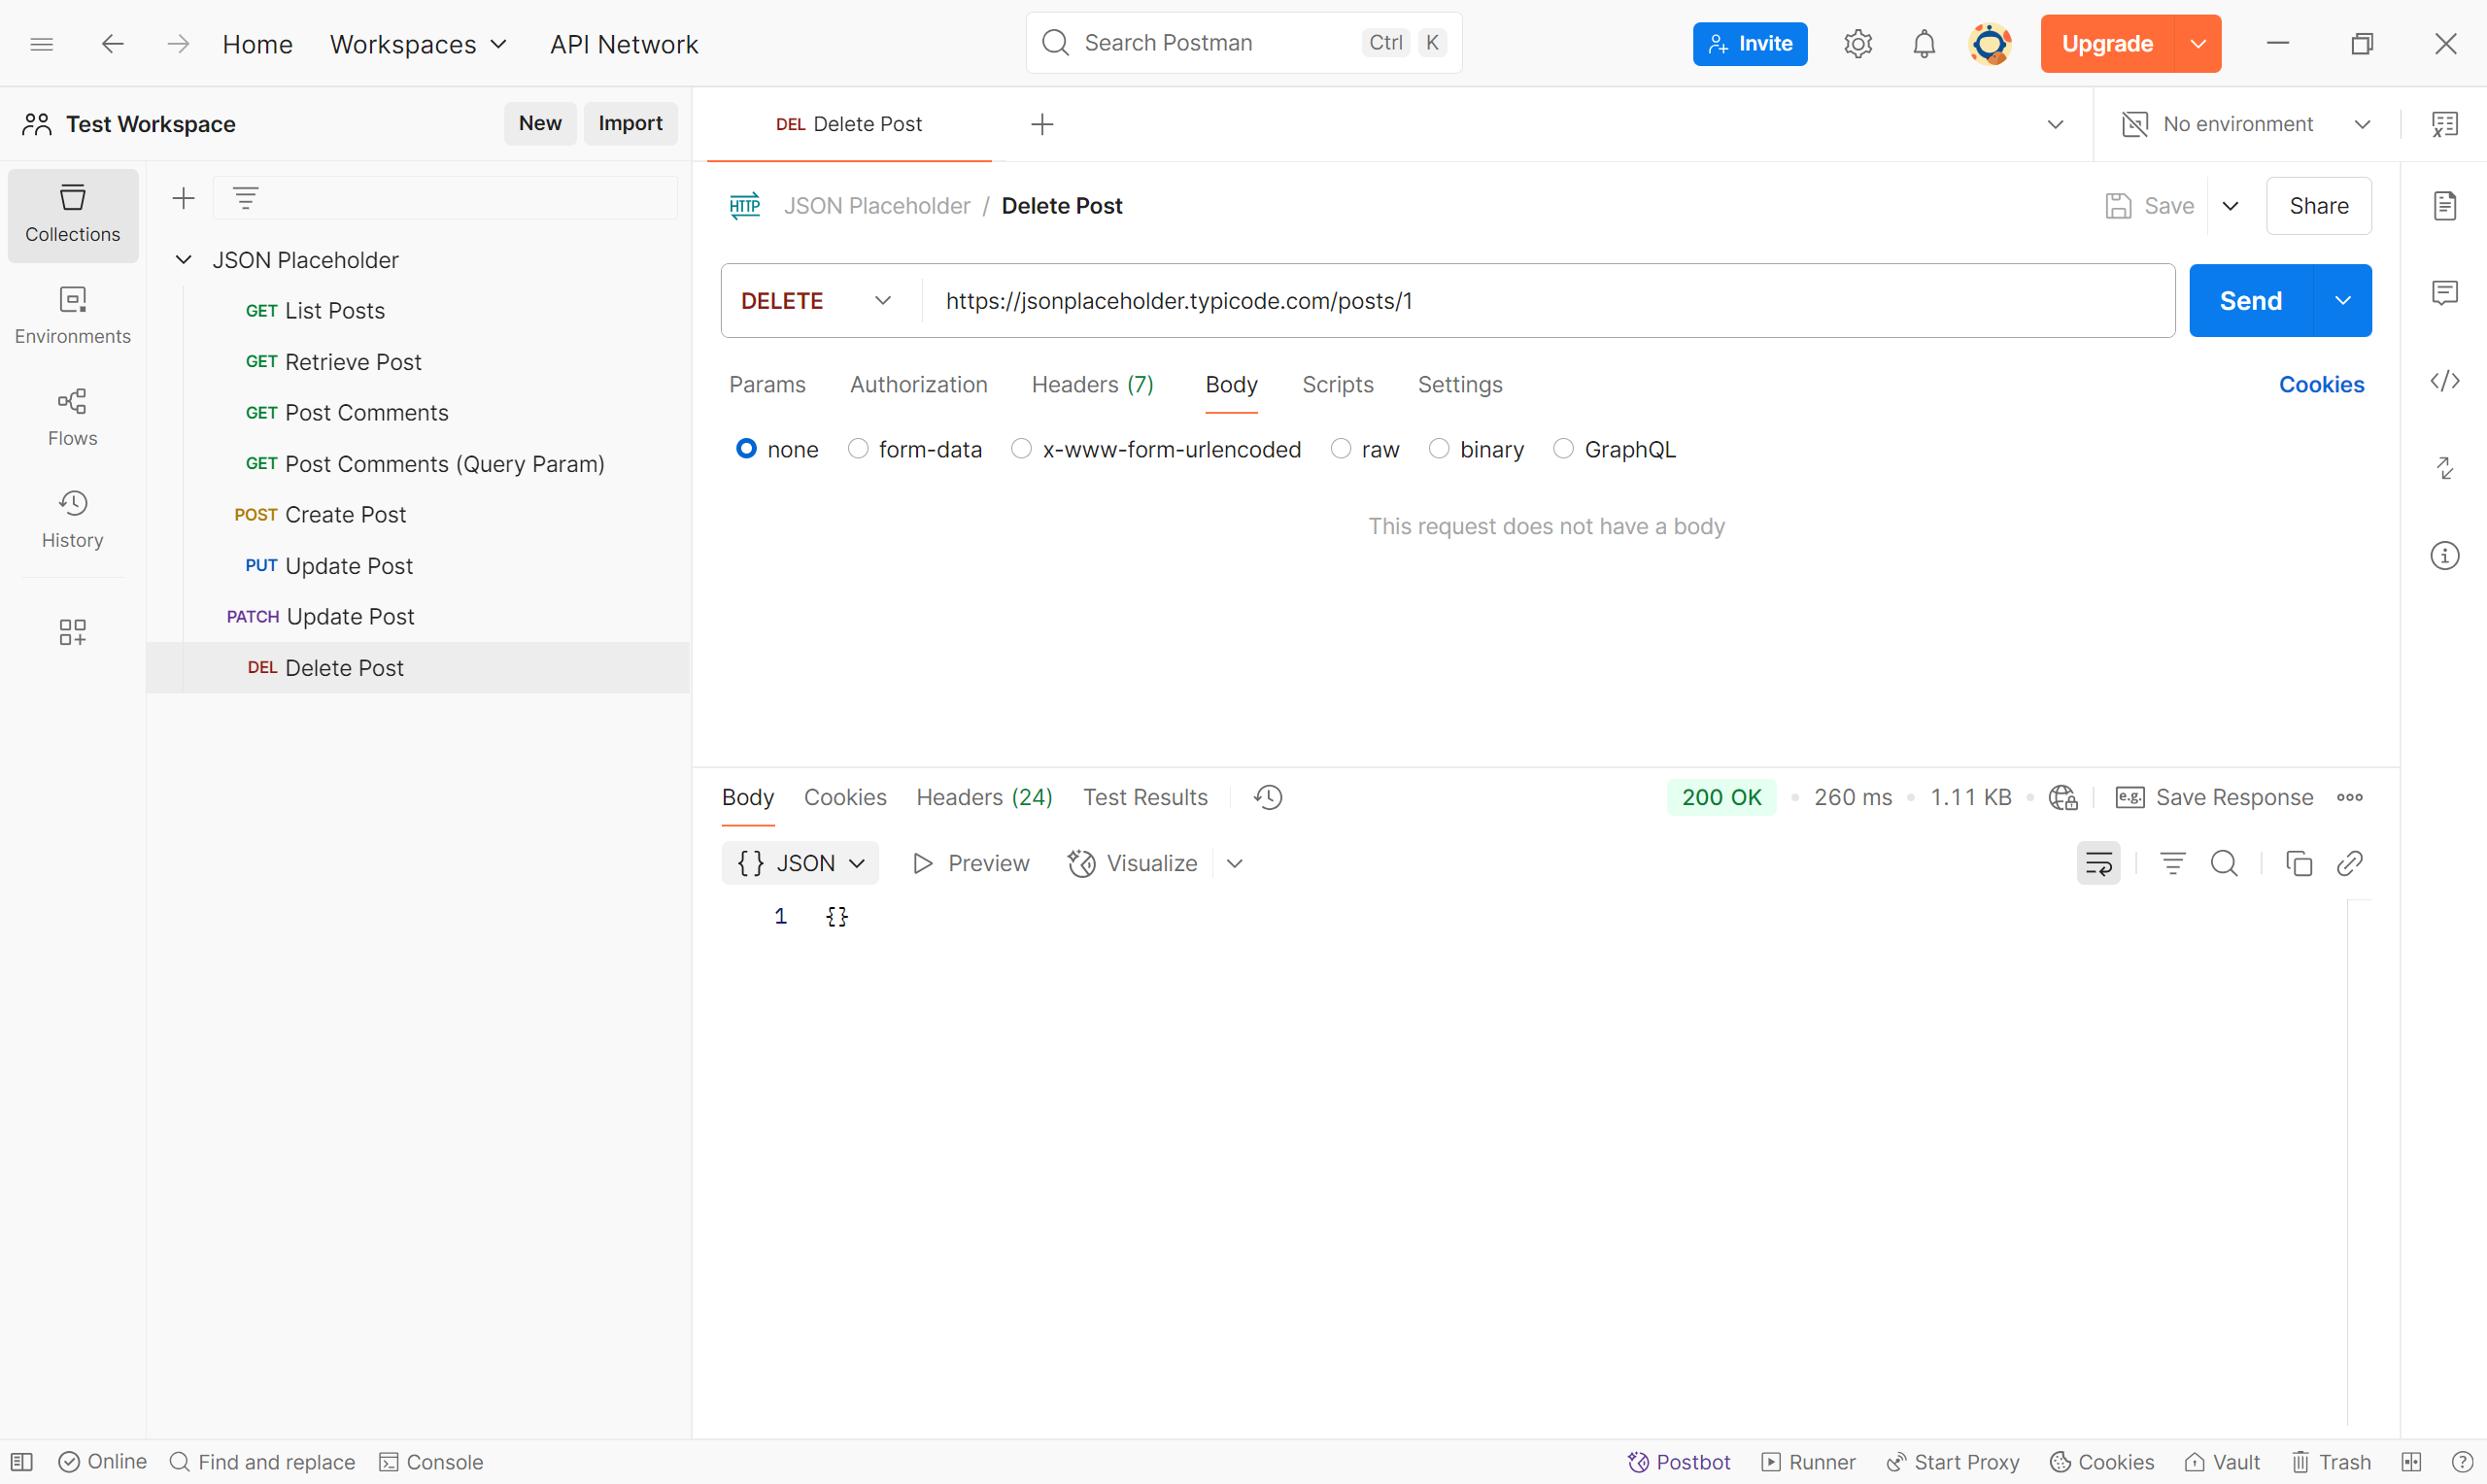This screenshot has width=2487, height=1484.
Task: Click the Invite button
Action: click(1750, 44)
